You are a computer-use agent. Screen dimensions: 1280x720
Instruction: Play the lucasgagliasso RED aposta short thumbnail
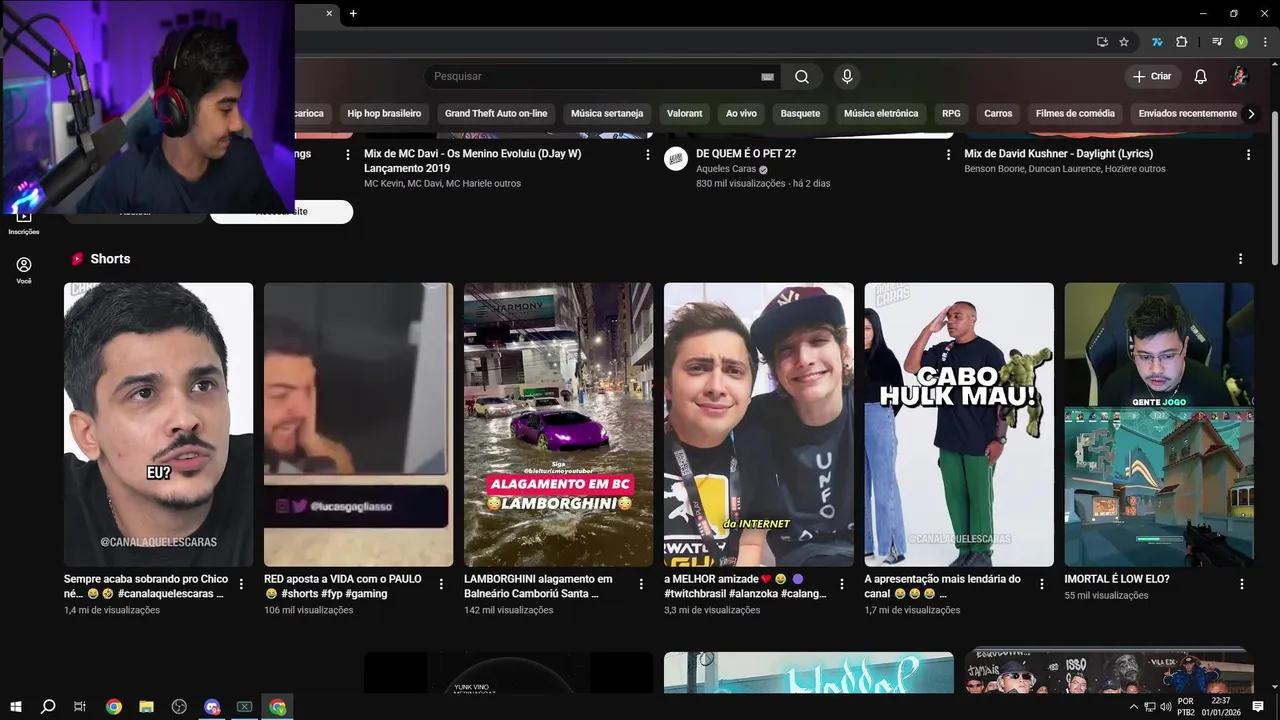[358, 424]
